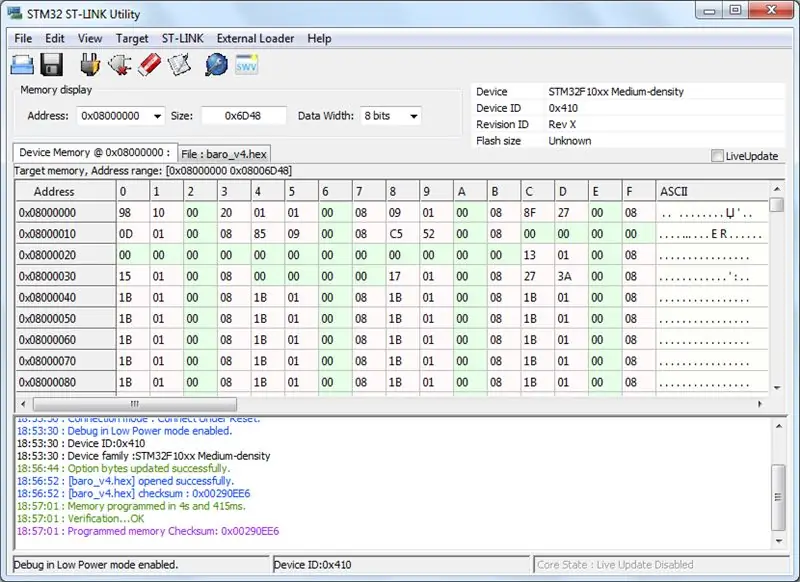Click the globe update icon in toolbar

[216, 65]
